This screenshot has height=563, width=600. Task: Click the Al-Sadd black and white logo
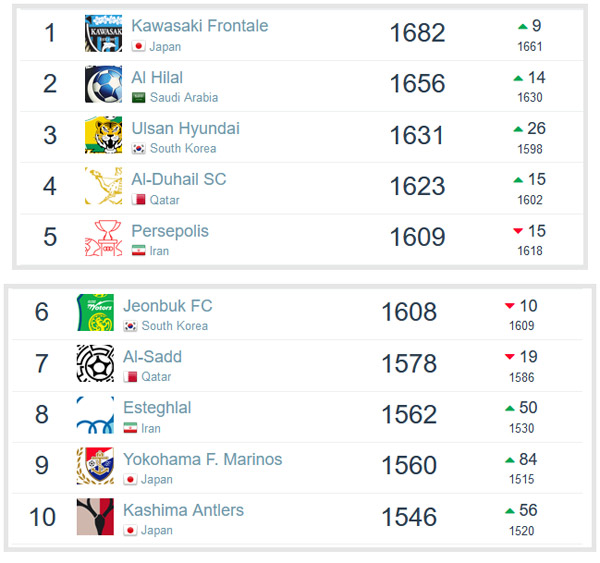click(95, 364)
